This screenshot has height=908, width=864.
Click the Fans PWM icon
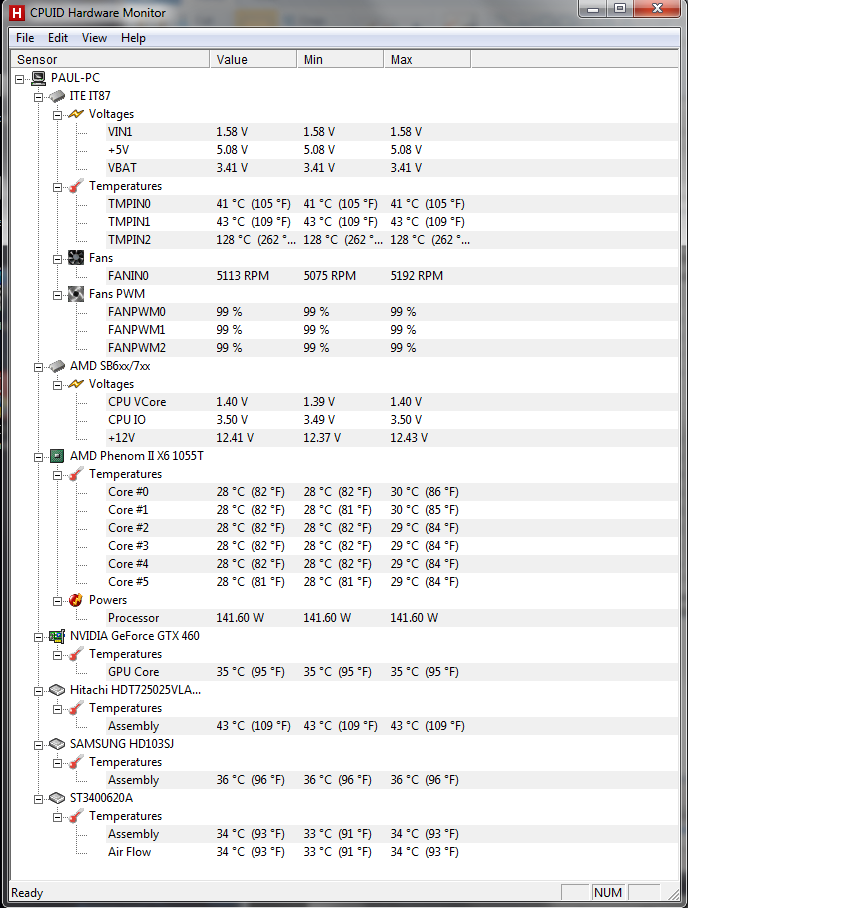tap(76, 294)
